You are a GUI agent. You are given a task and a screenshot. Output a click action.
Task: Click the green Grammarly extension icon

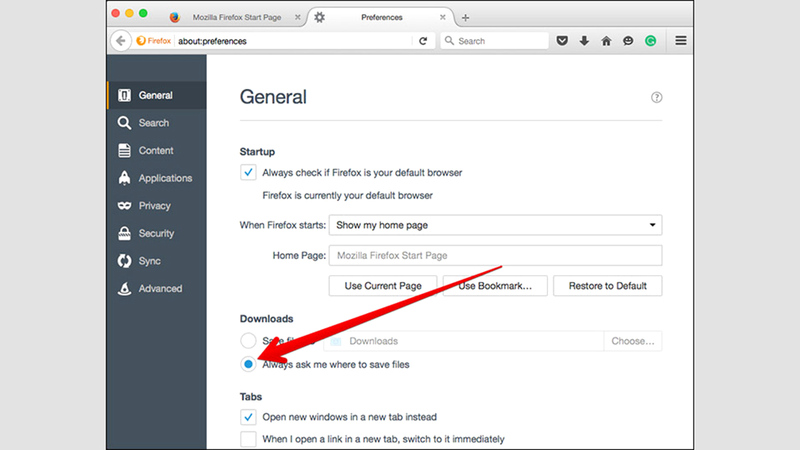click(x=650, y=41)
